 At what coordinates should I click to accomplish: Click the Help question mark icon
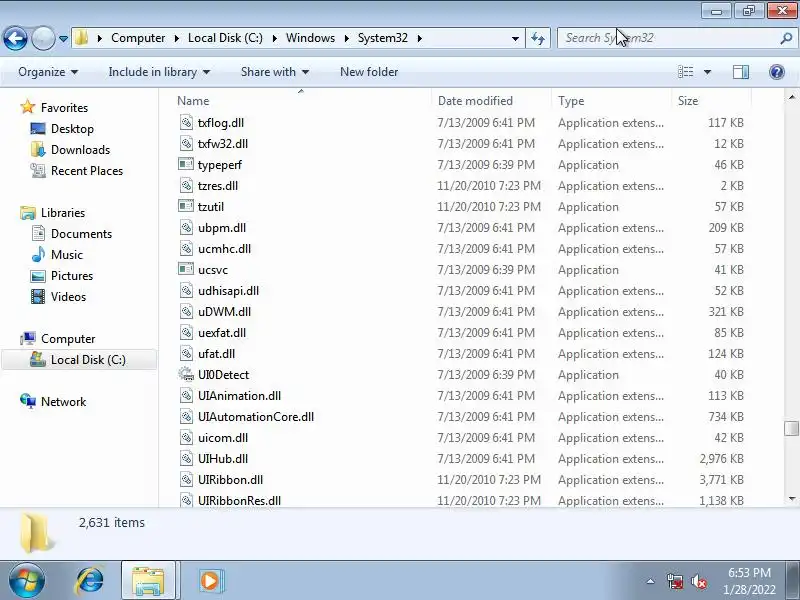(777, 72)
